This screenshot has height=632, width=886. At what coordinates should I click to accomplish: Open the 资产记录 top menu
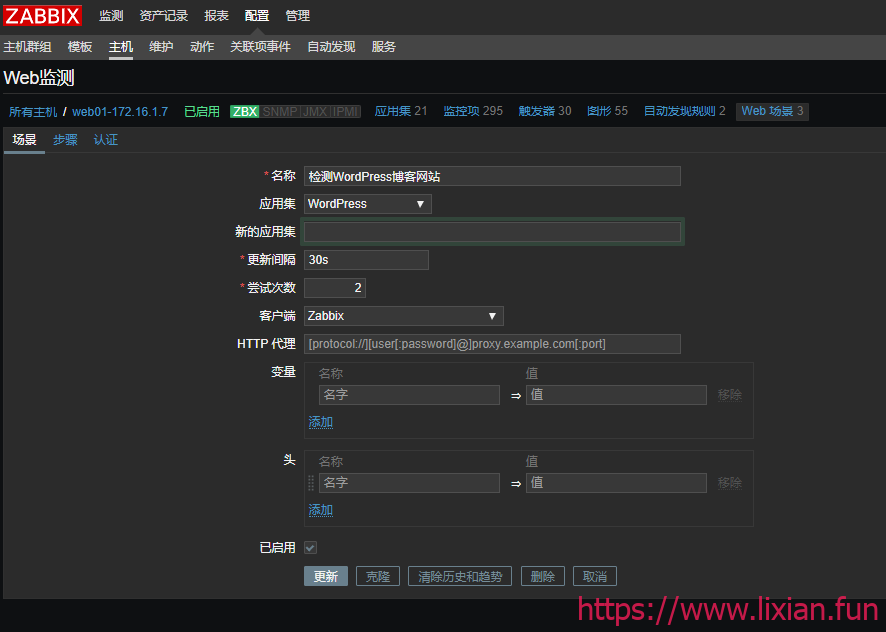[164, 16]
